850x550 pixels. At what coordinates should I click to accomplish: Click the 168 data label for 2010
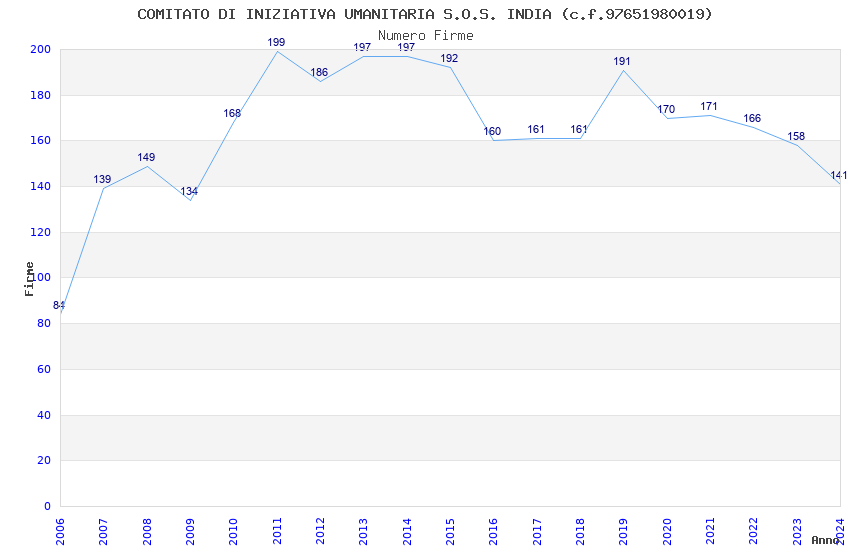pyautogui.click(x=232, y=114)
